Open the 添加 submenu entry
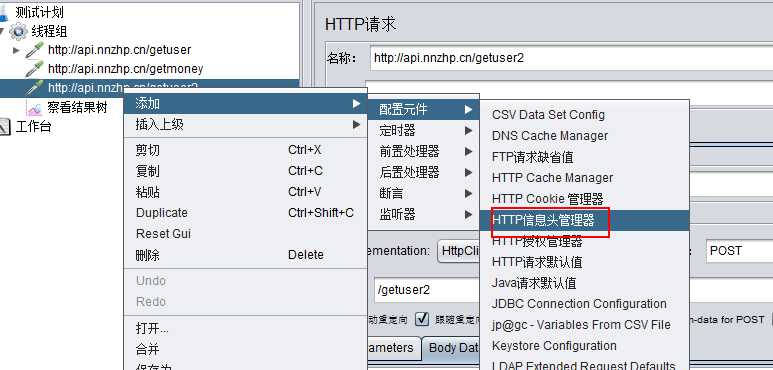Image resolution: width=773 pixels, height=370 pixels. tap(246, 103)
